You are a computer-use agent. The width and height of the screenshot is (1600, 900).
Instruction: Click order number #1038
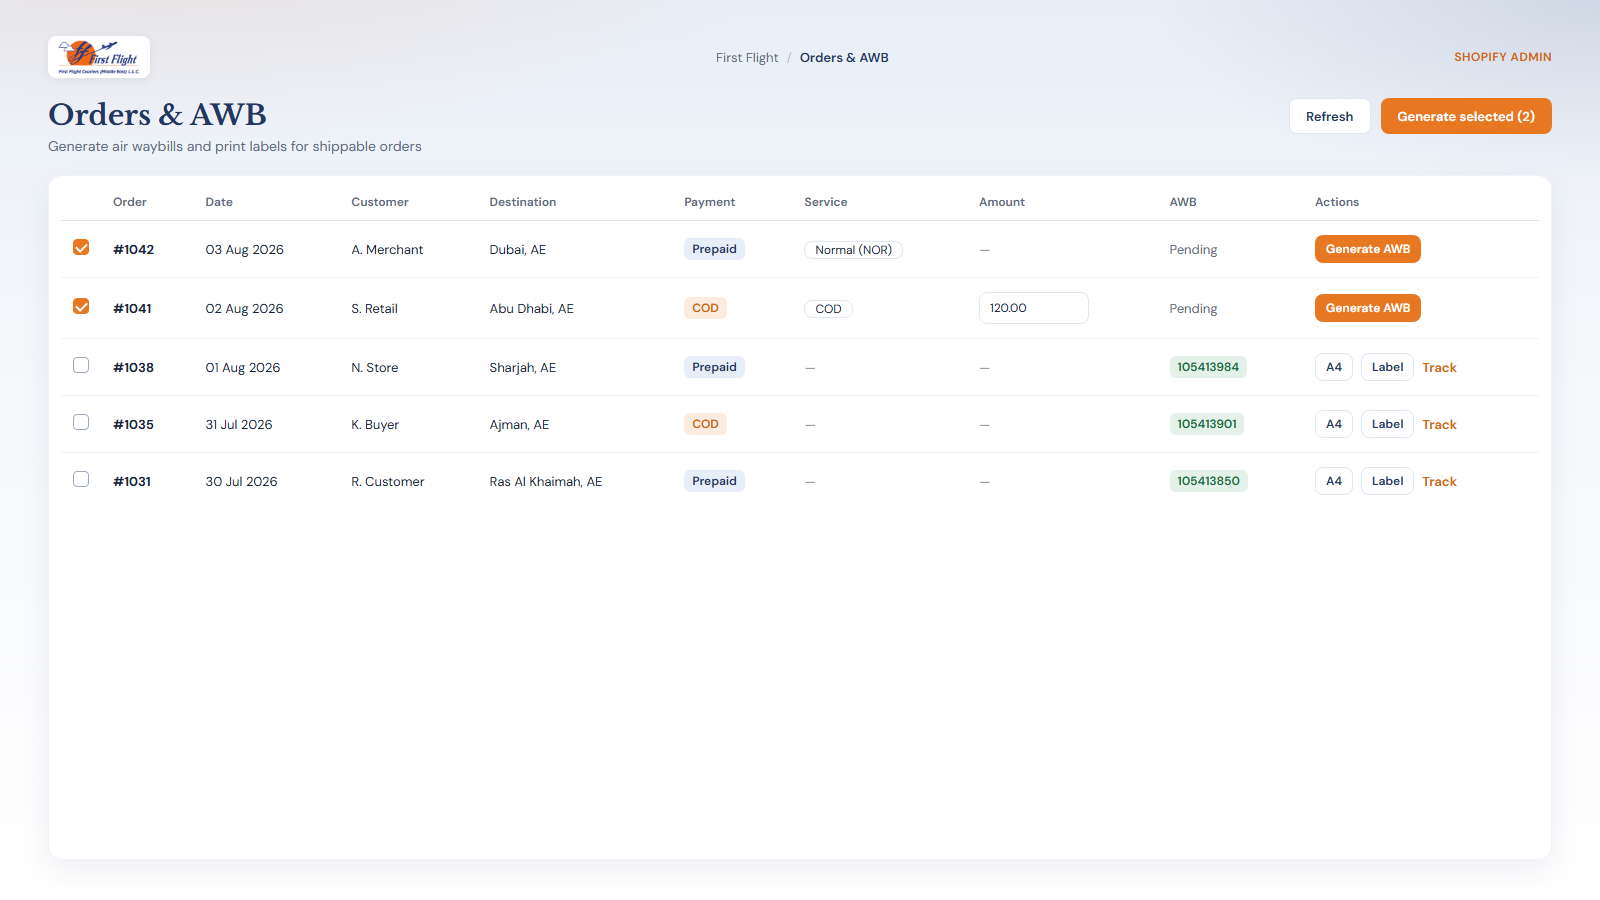click(x=133, y=368)
